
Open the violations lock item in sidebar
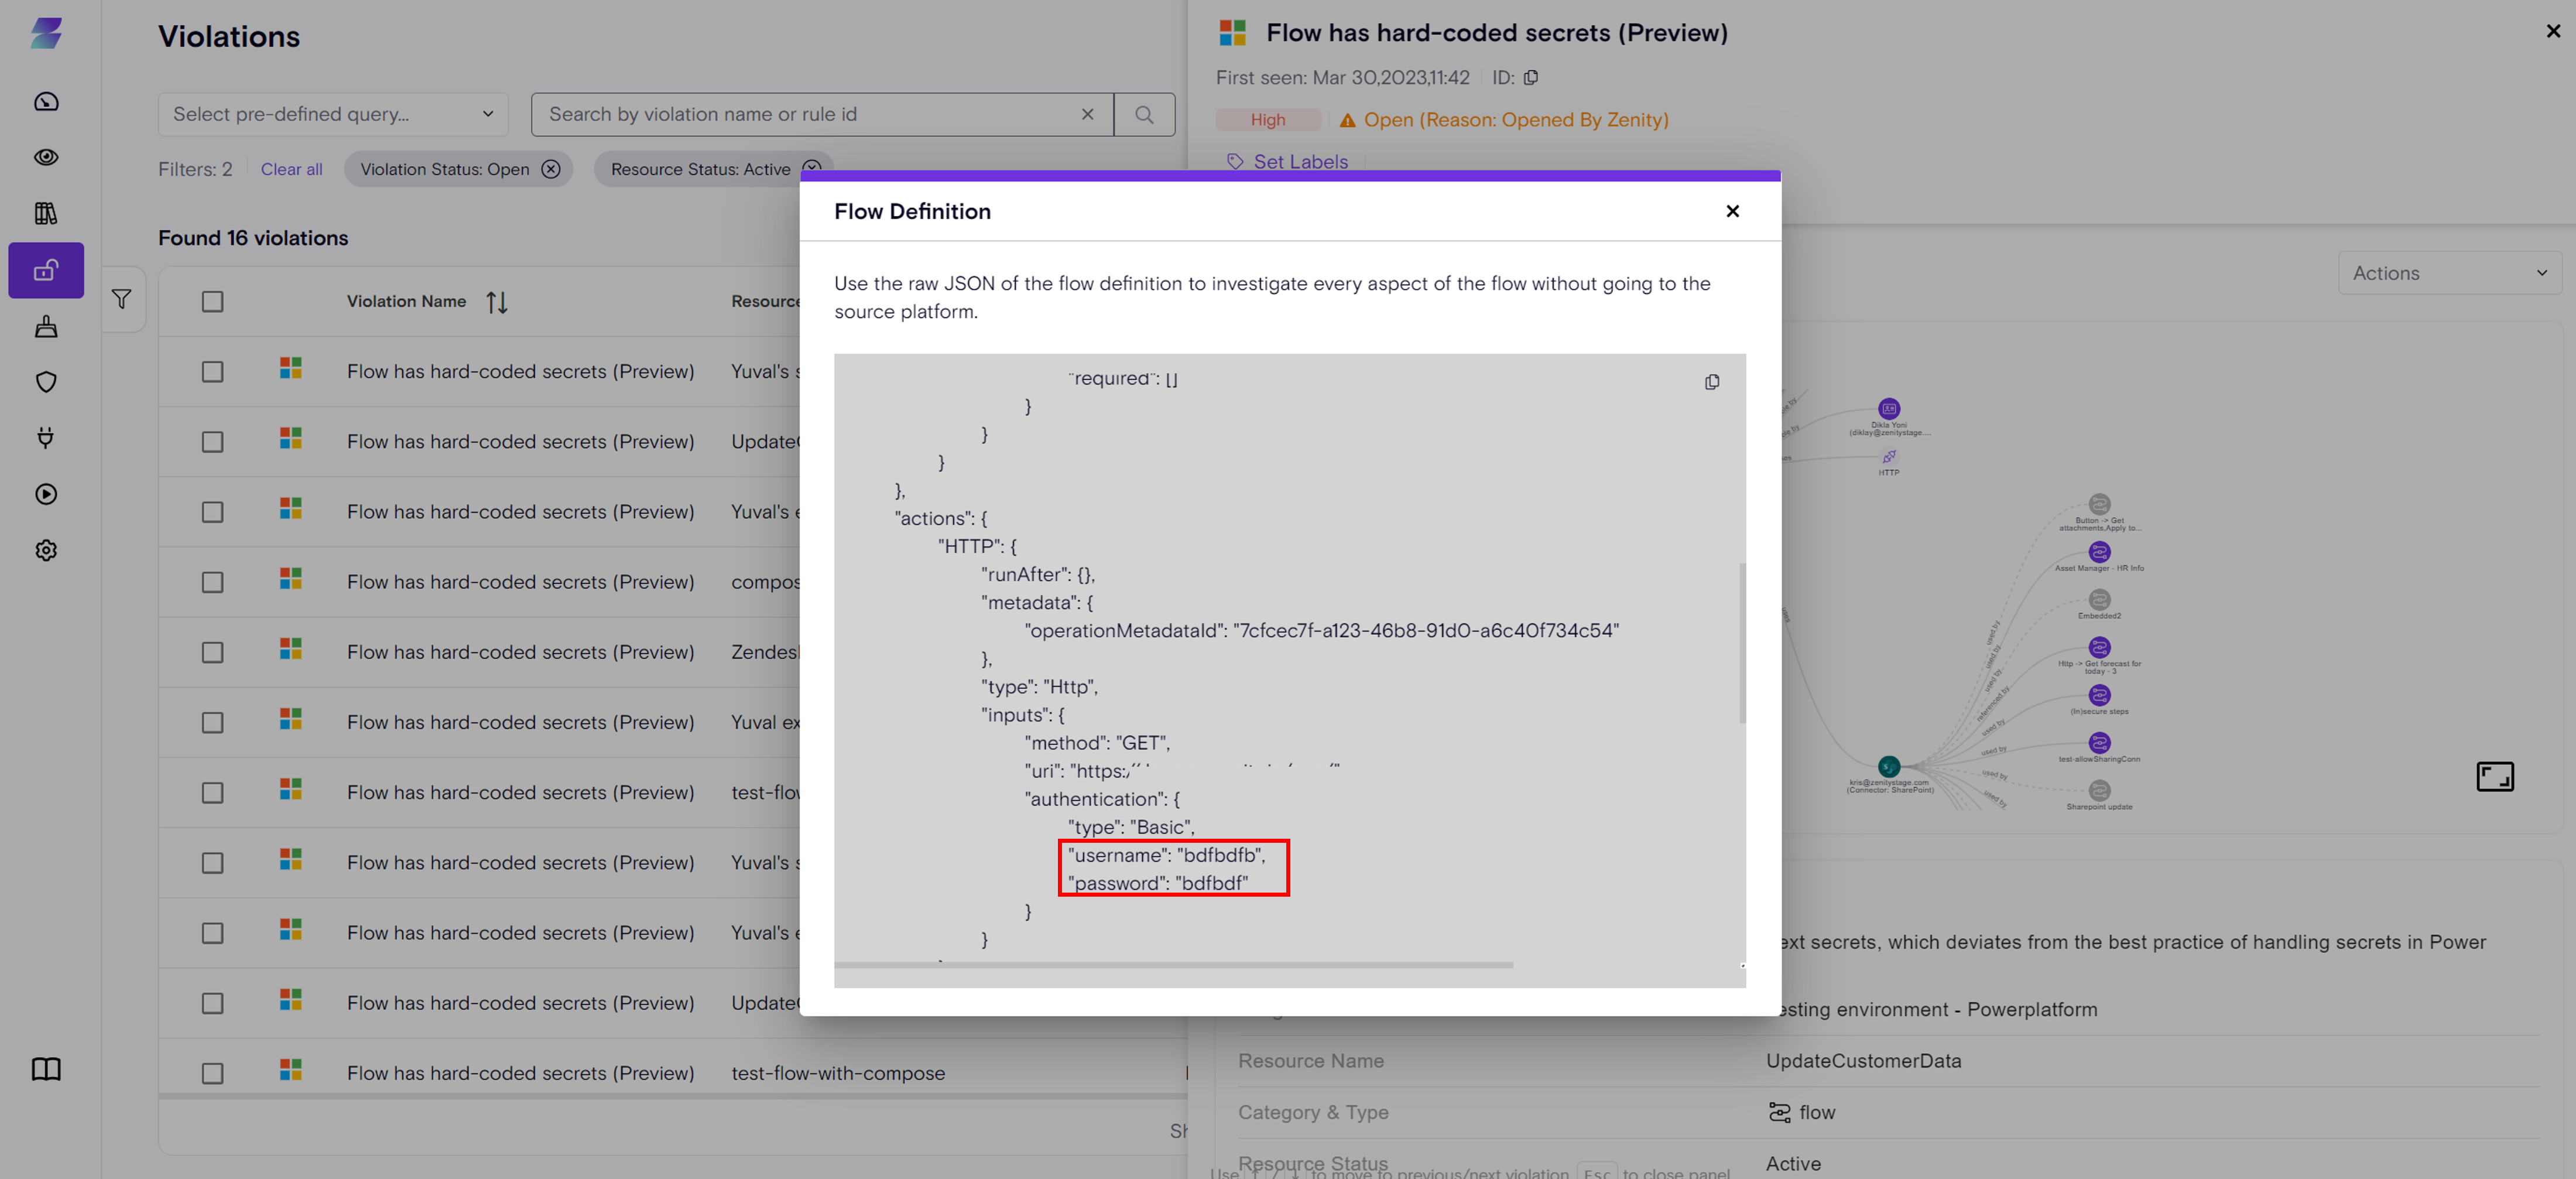(46, 270)
